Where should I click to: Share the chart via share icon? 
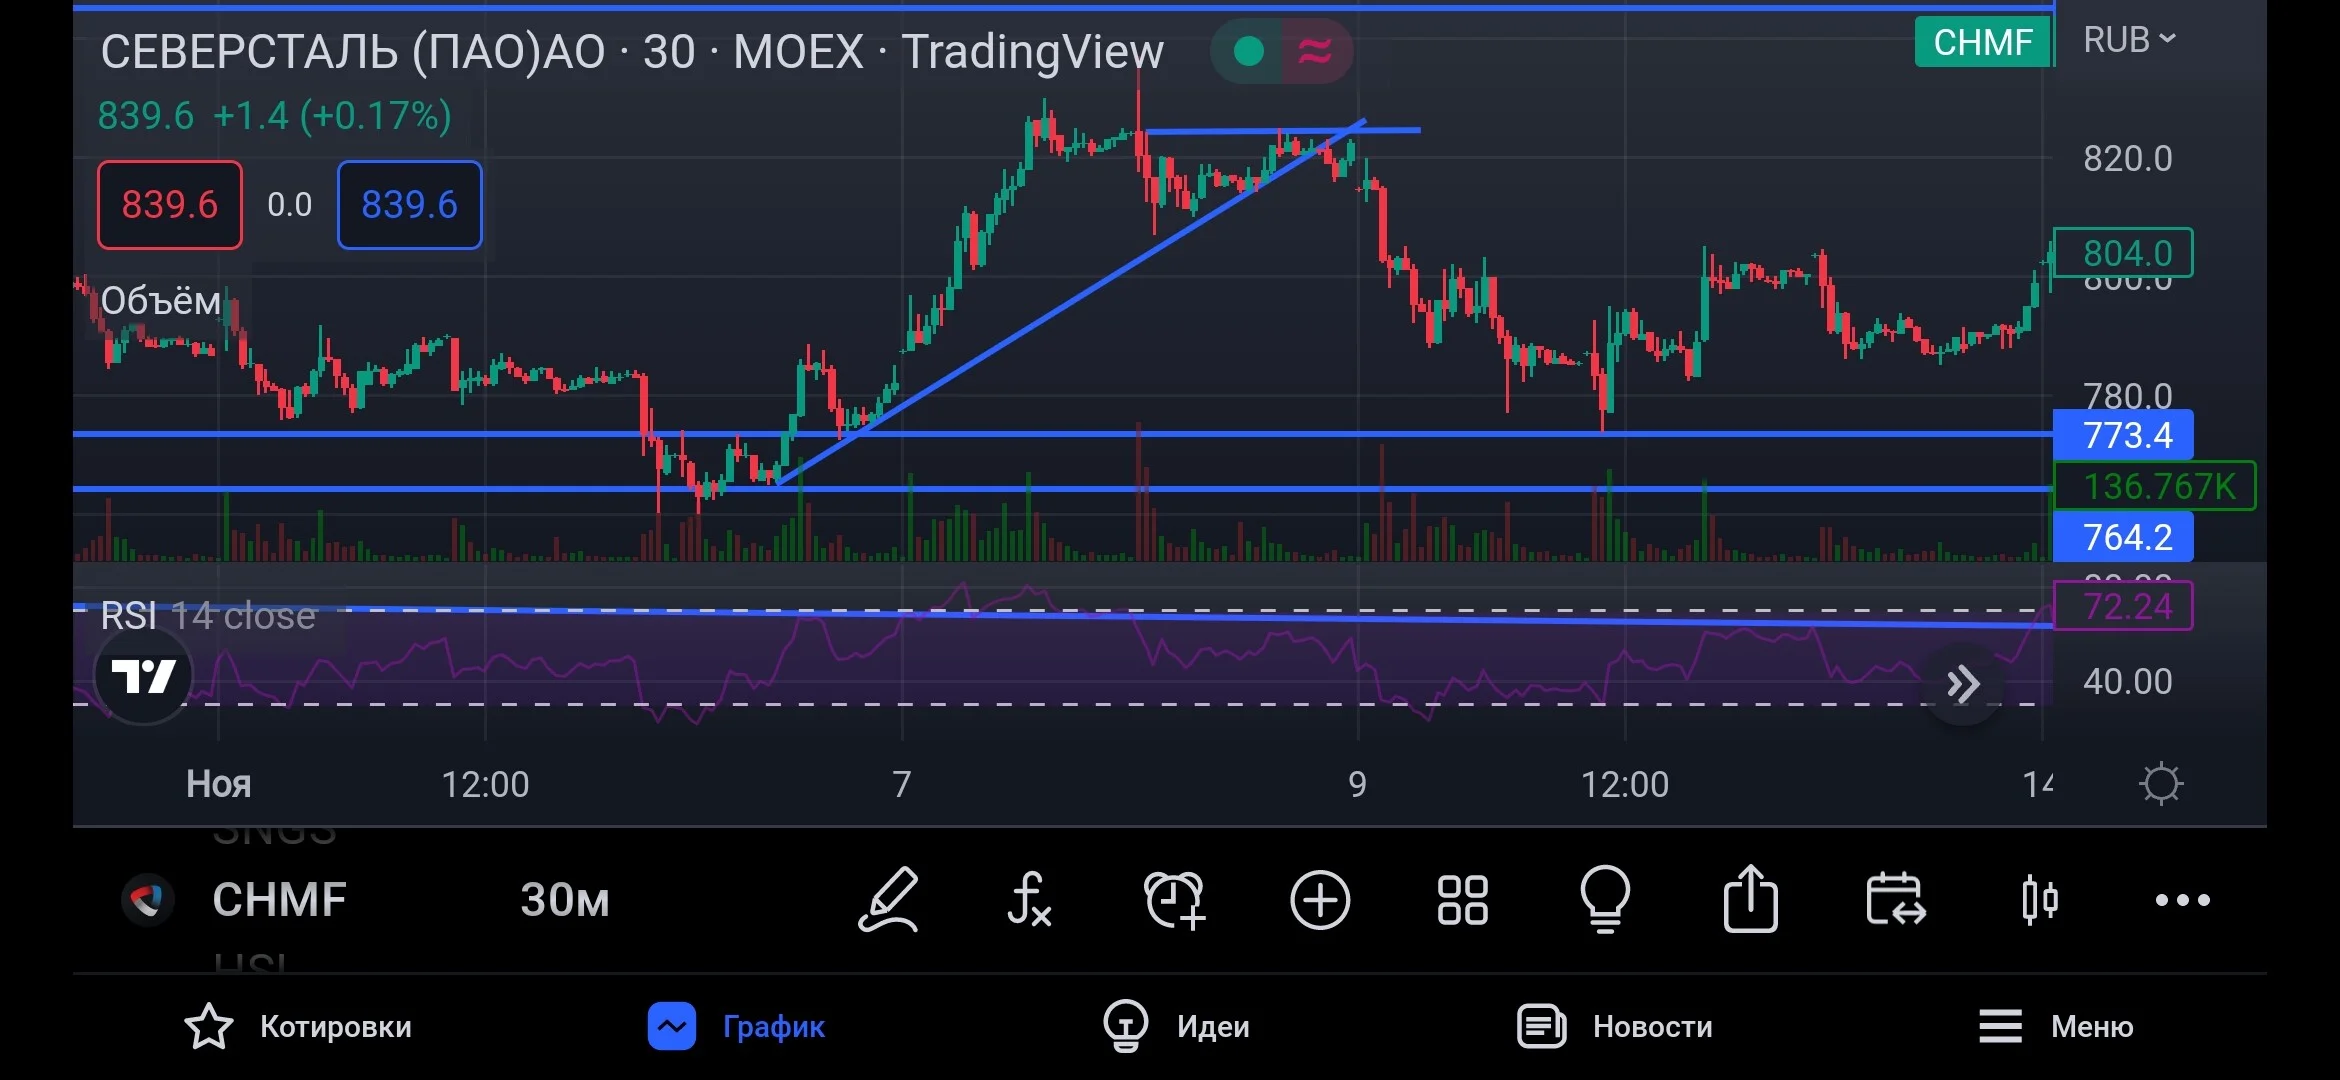click(1750, 898)
